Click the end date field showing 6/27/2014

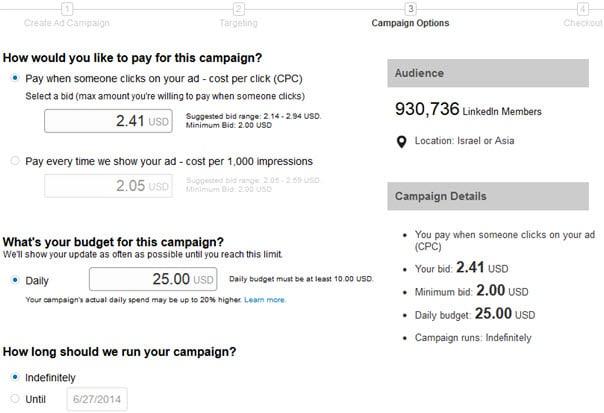click(97, 399)
